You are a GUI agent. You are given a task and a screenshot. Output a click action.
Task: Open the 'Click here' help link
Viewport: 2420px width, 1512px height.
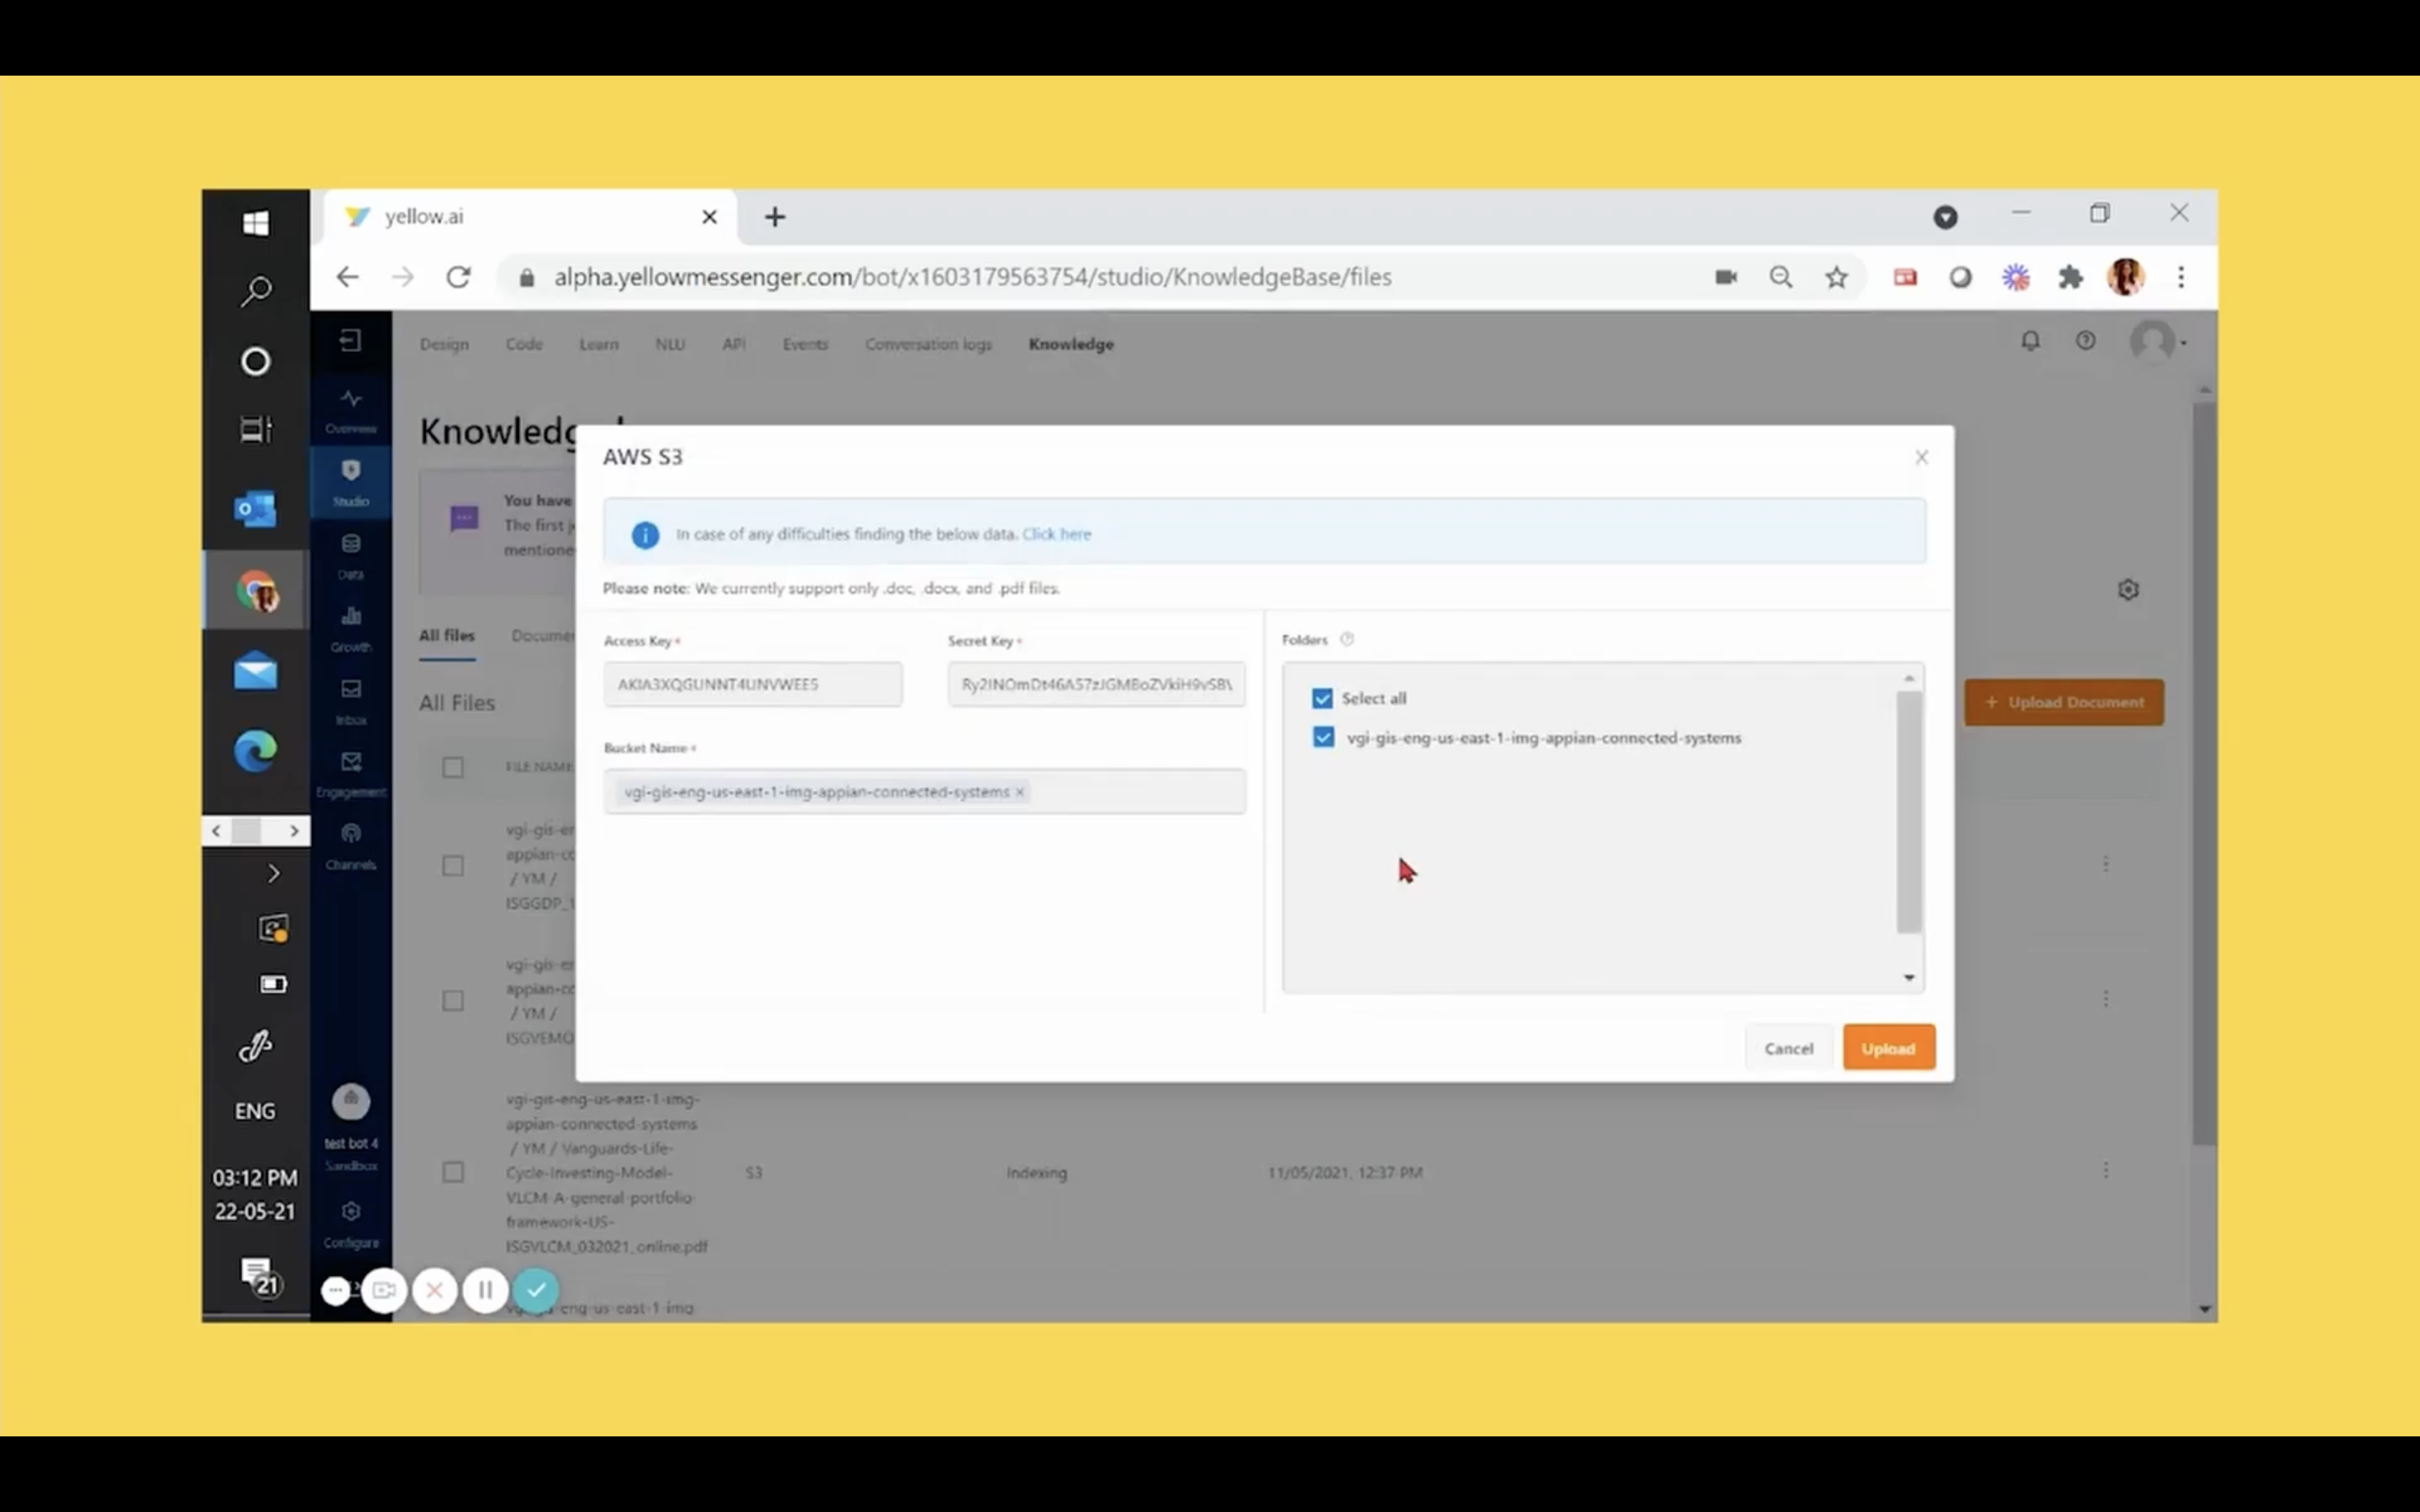(x=1056, y=534)
